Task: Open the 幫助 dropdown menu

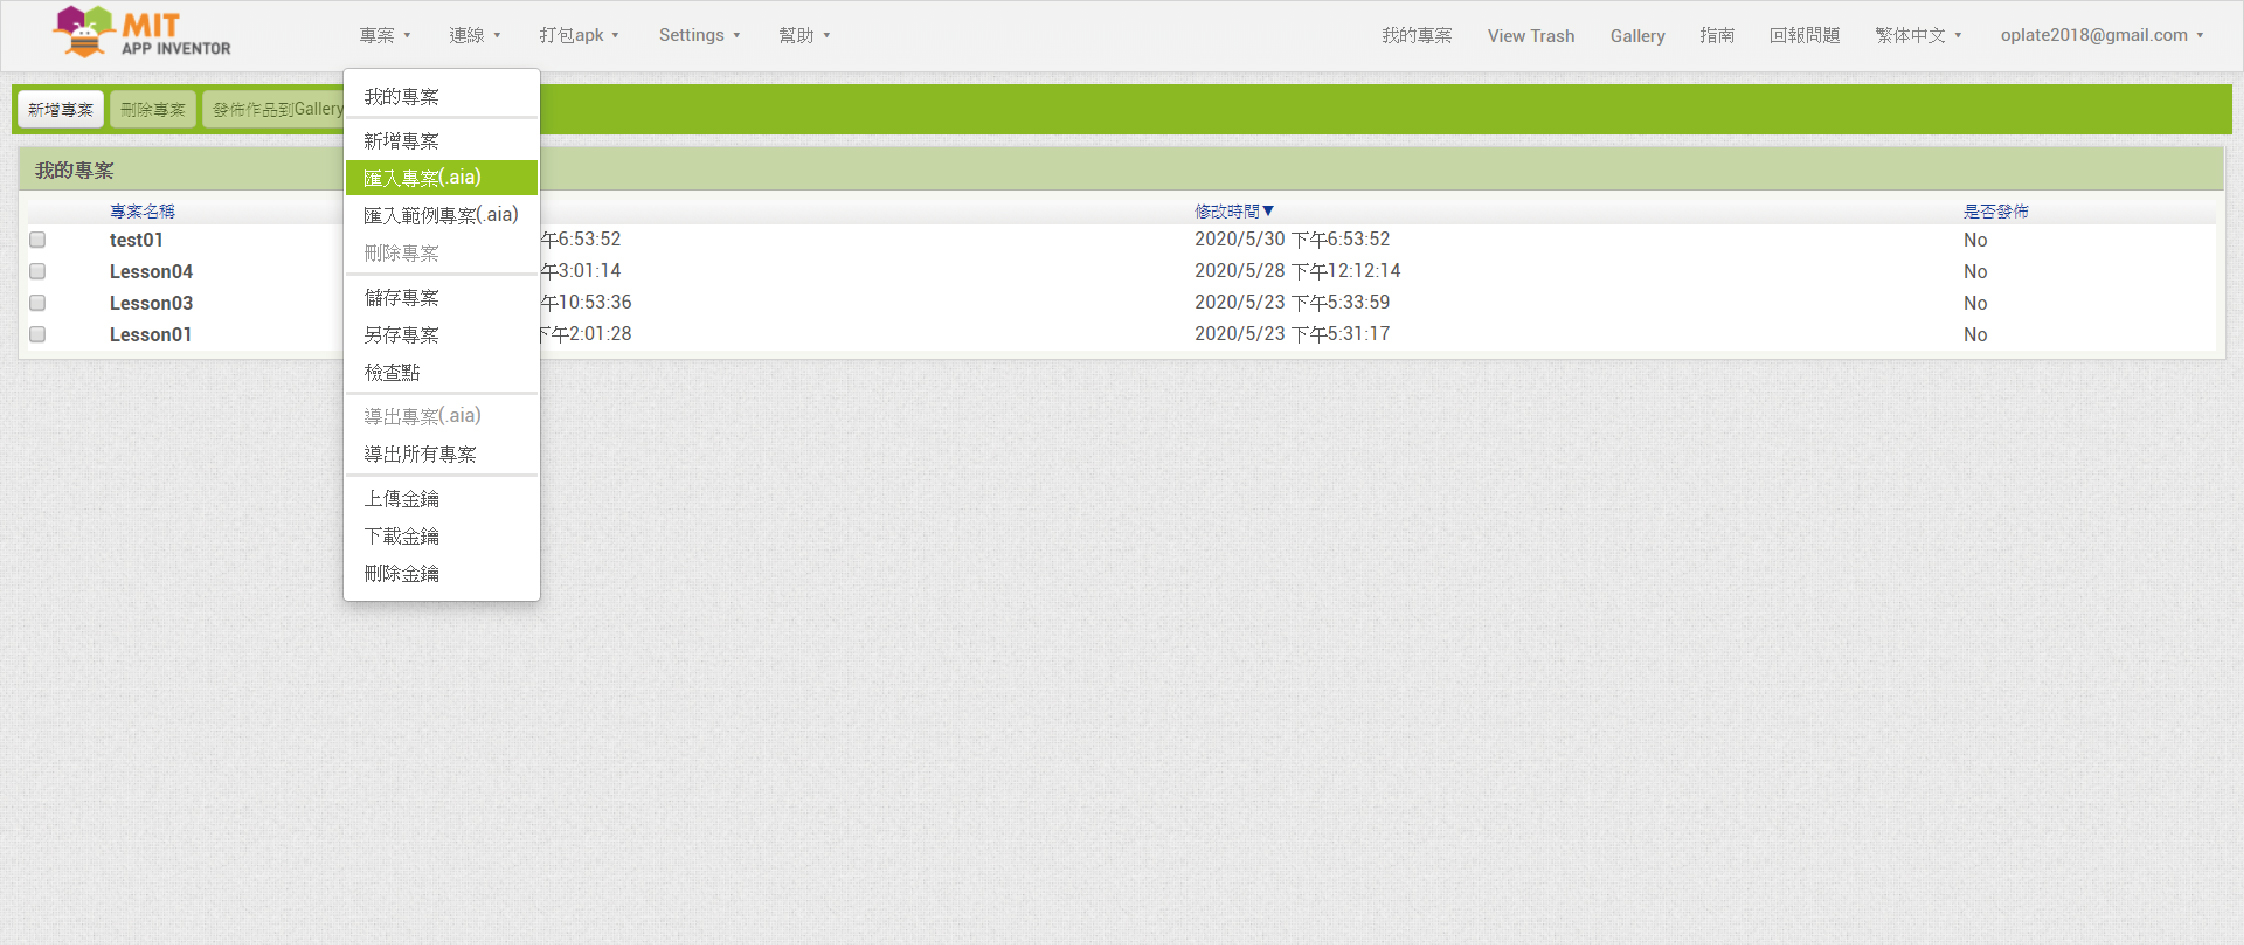Action: click(x=805, y=35)
